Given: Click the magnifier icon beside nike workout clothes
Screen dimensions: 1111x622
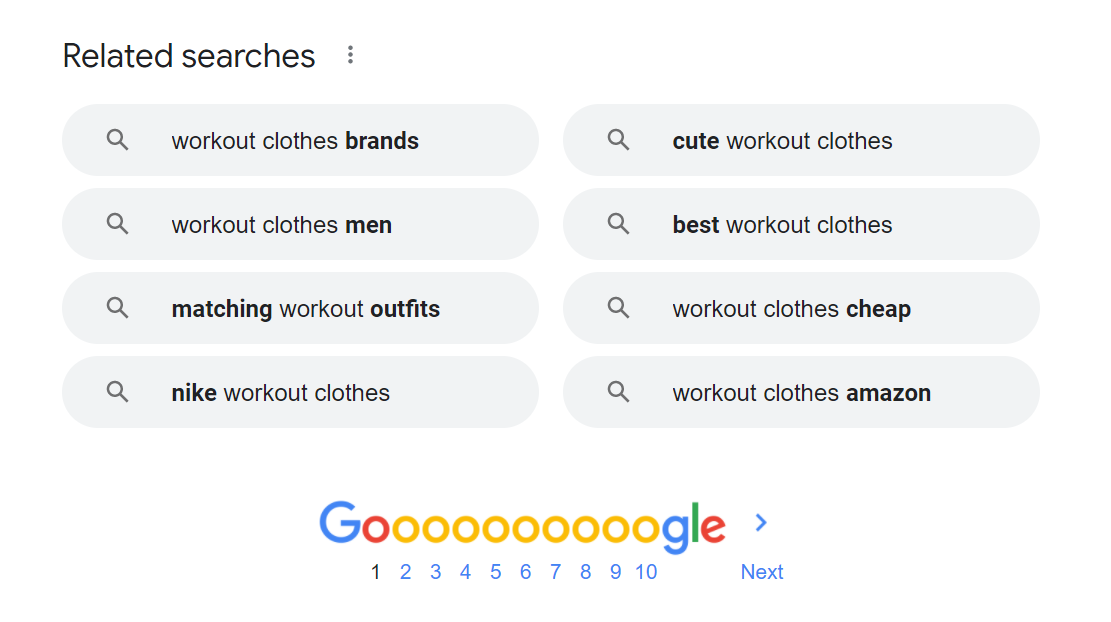Looking at the screenshot, I should point(117,392).
